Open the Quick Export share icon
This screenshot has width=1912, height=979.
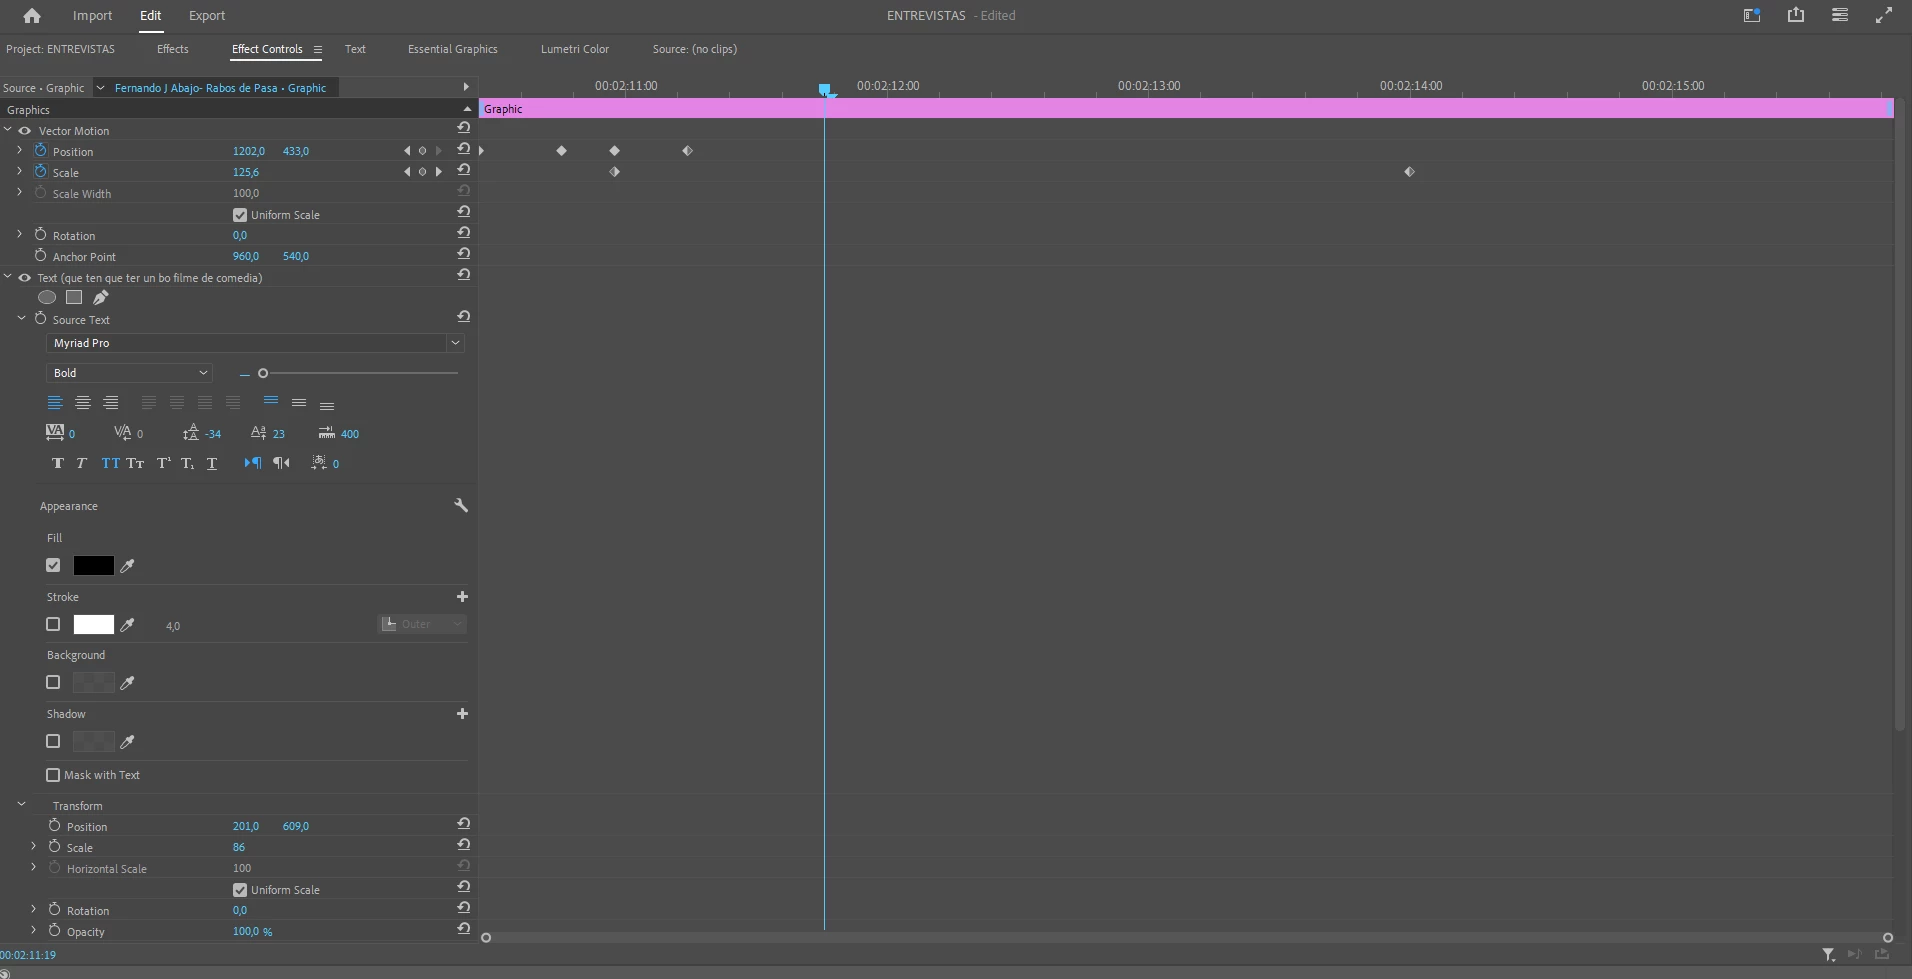1796,15
